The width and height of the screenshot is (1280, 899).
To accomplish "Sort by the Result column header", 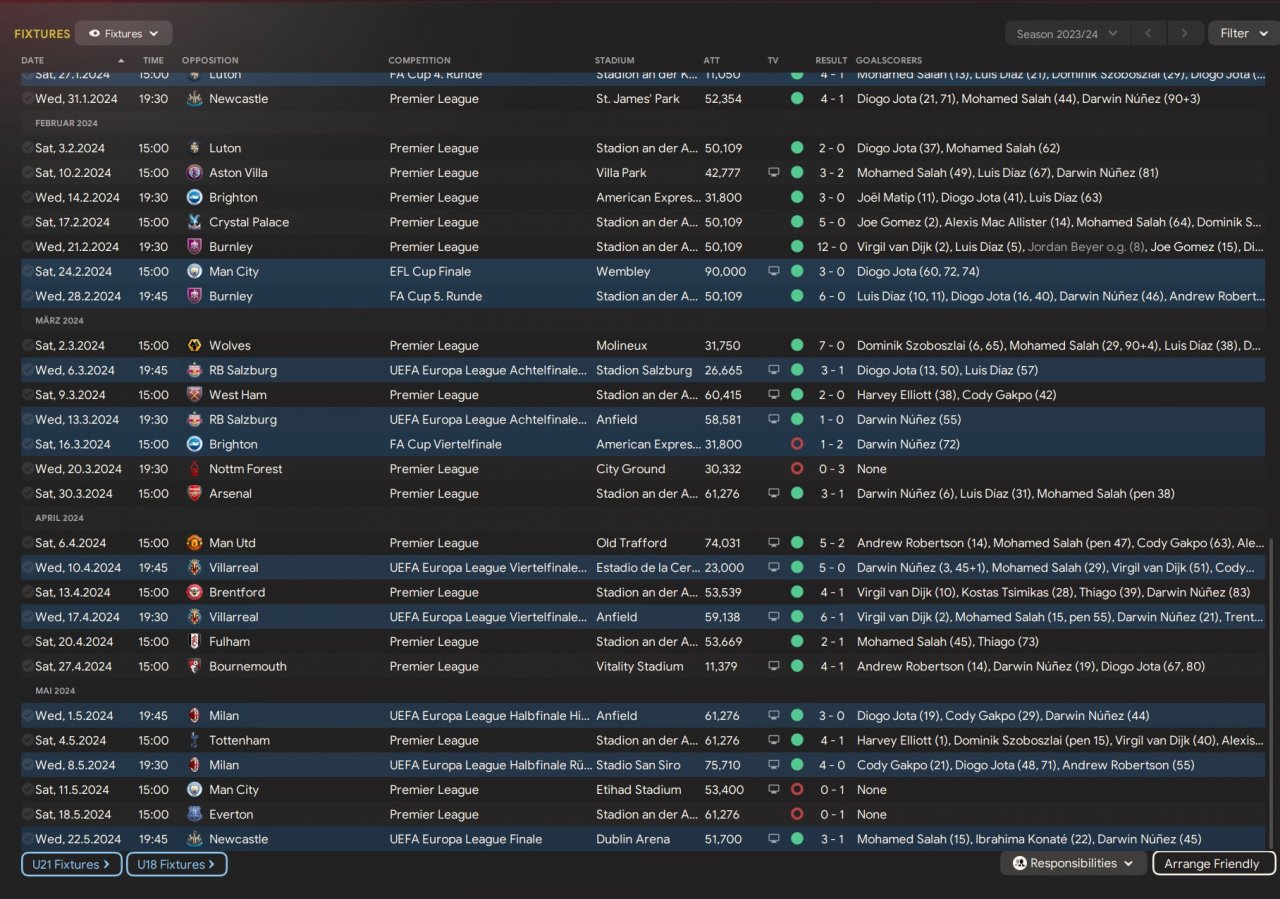I will [831, 60].
